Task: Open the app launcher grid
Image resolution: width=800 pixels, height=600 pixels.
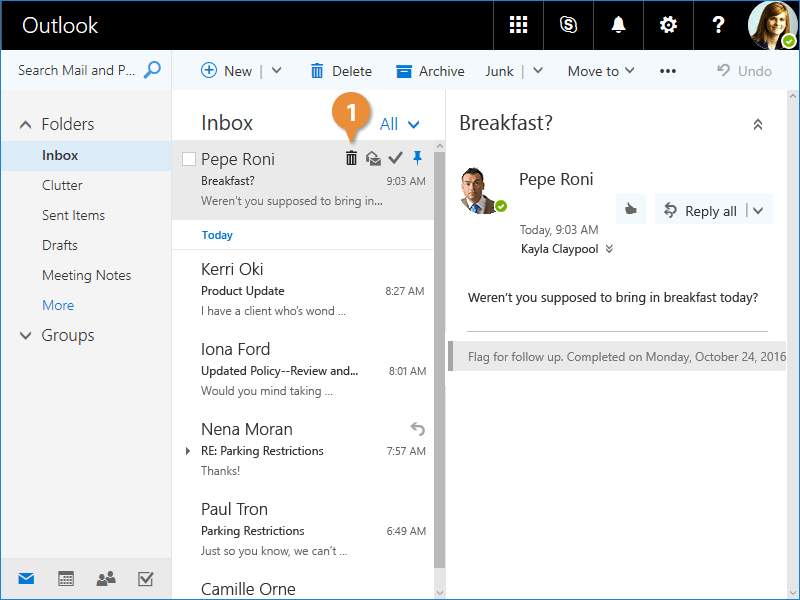Action: click(x=518, y=25)
